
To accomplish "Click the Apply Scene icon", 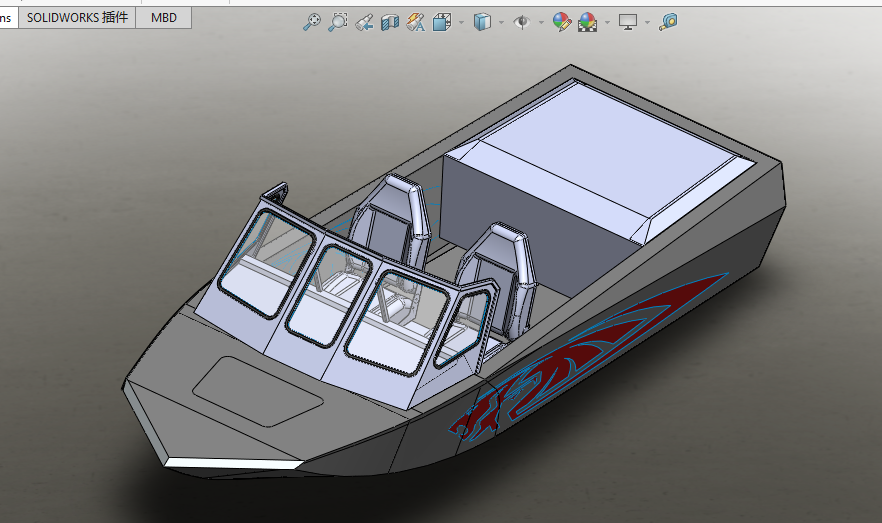I will tap(587, 21).
